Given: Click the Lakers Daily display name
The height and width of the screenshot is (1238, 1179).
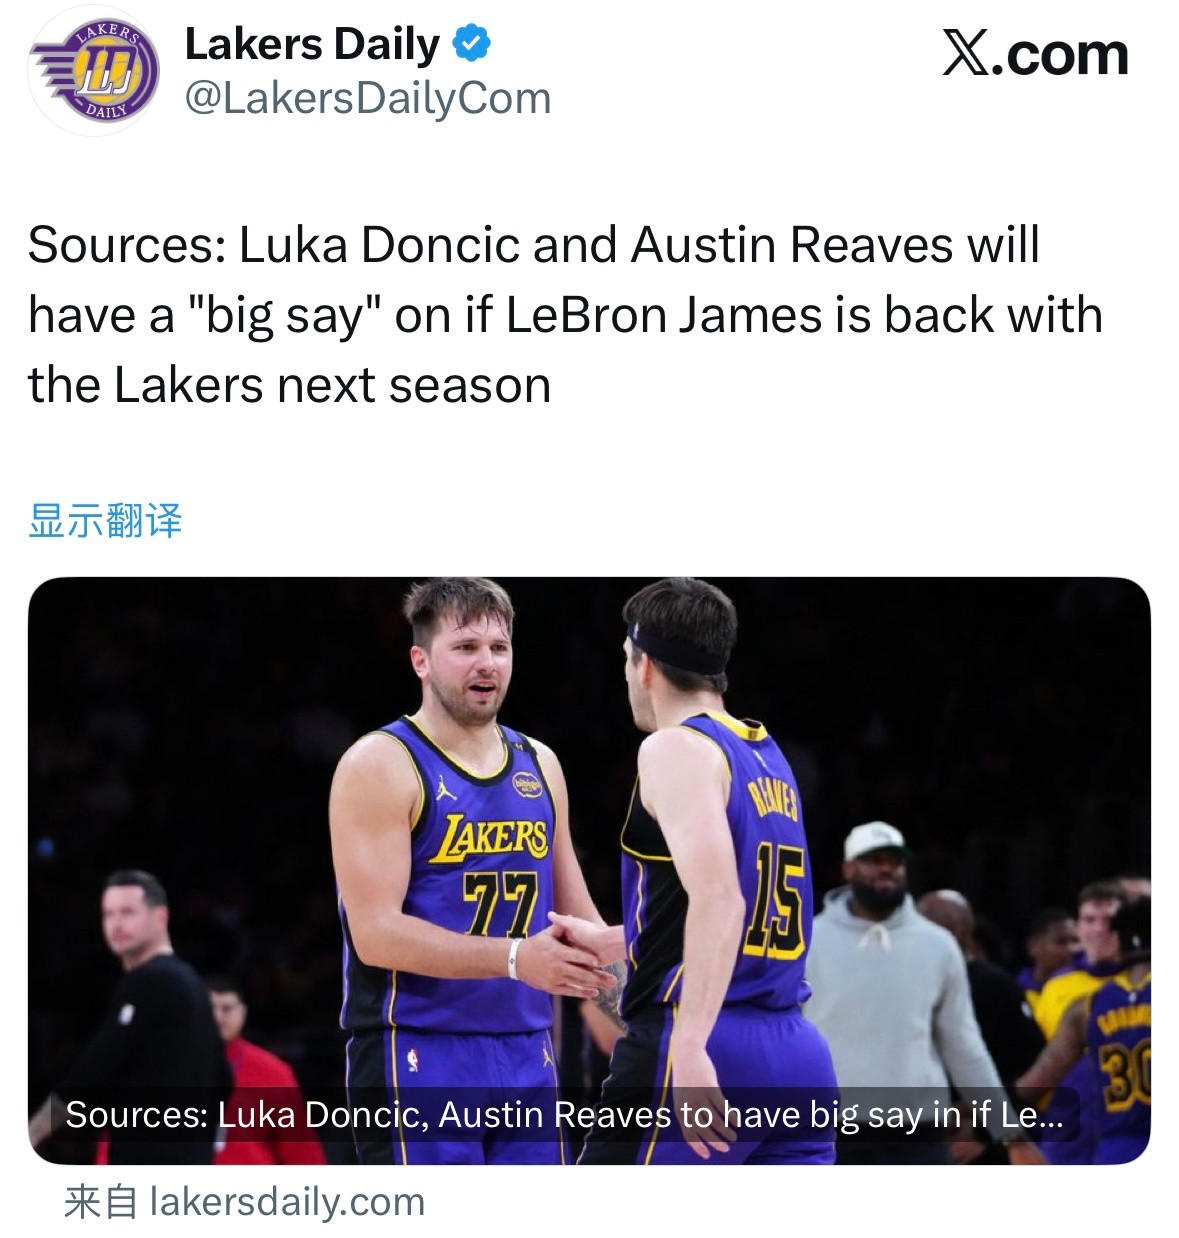Looking at the screenshot, I should click(x=312, y=42).
